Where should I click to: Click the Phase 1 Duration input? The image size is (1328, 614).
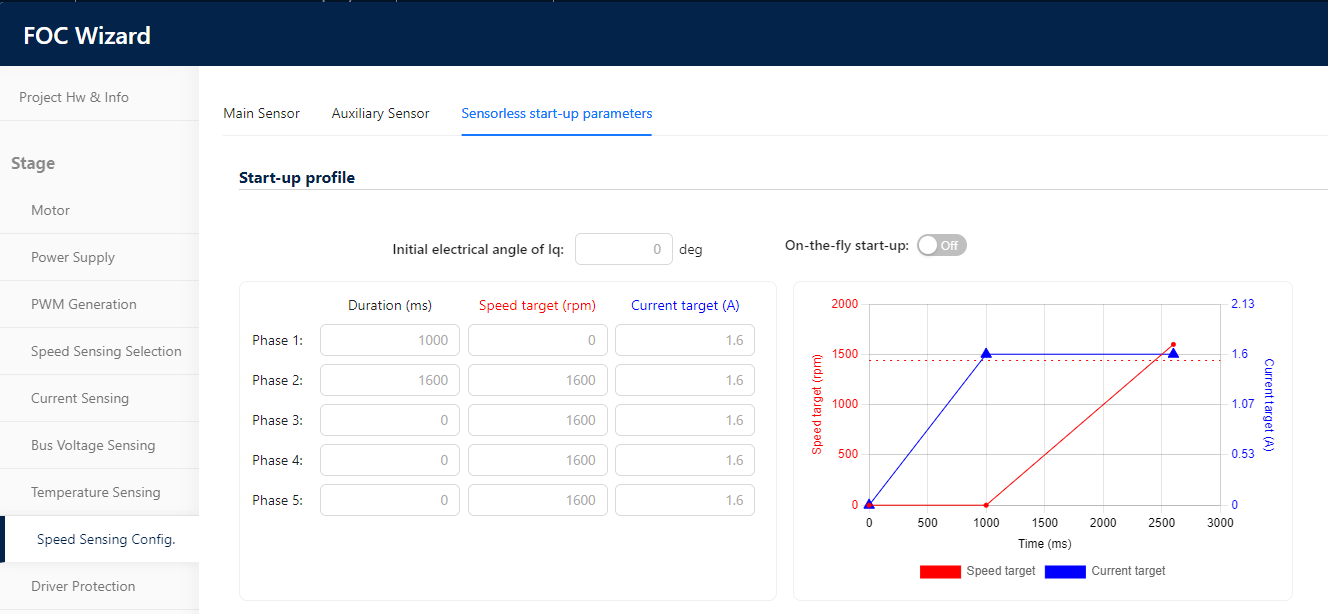coord(389,339)
